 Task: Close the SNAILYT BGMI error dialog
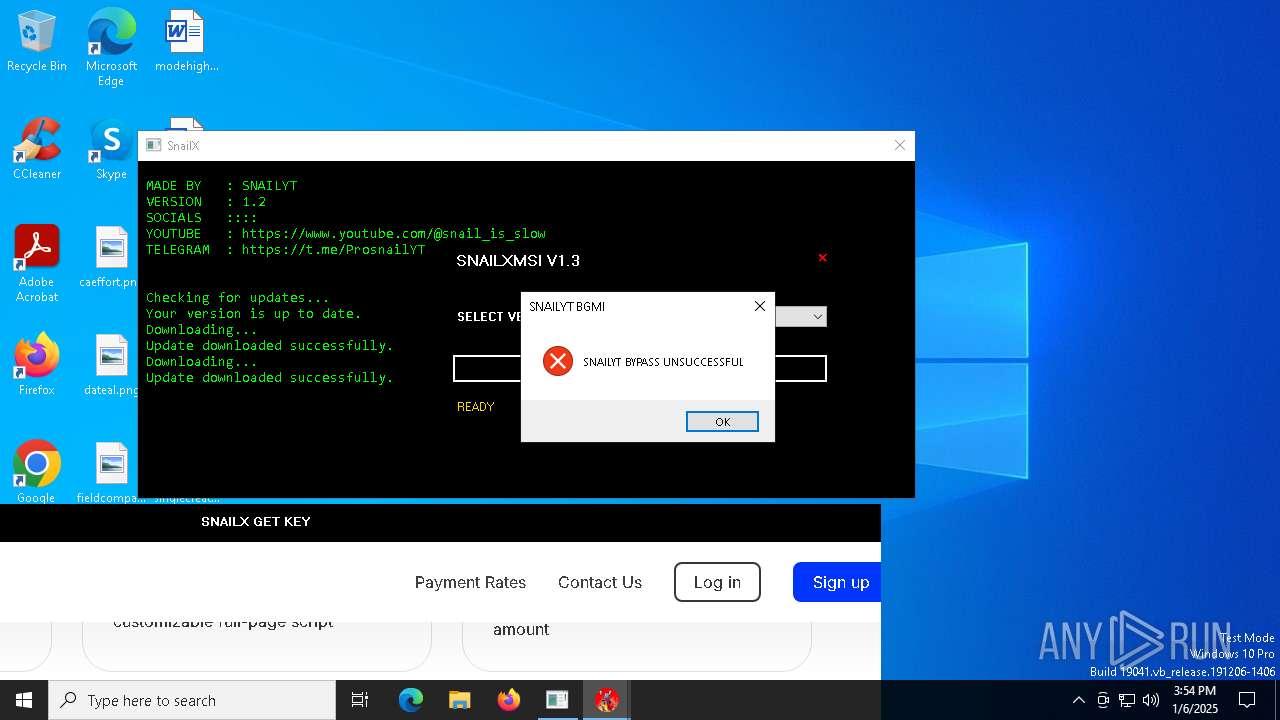click(x=759, y=306)
